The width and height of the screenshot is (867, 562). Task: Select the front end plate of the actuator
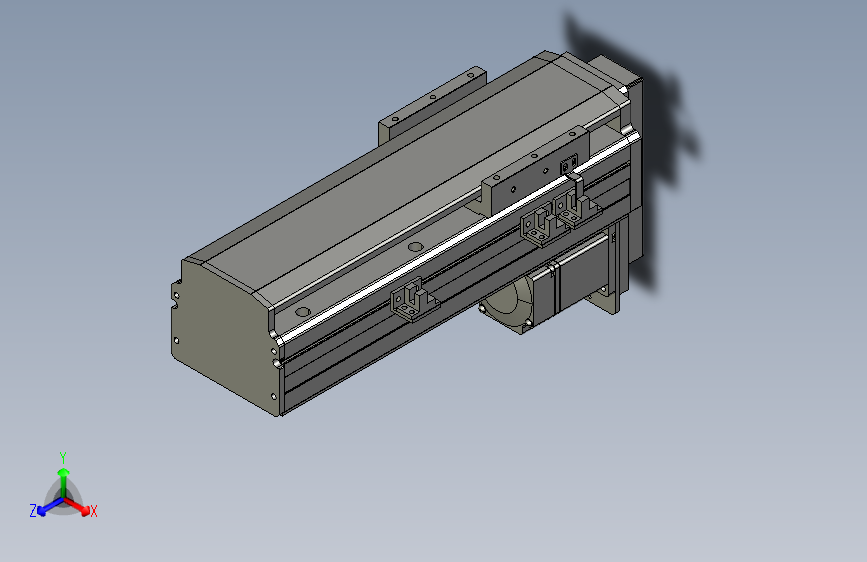coord(227,335)
